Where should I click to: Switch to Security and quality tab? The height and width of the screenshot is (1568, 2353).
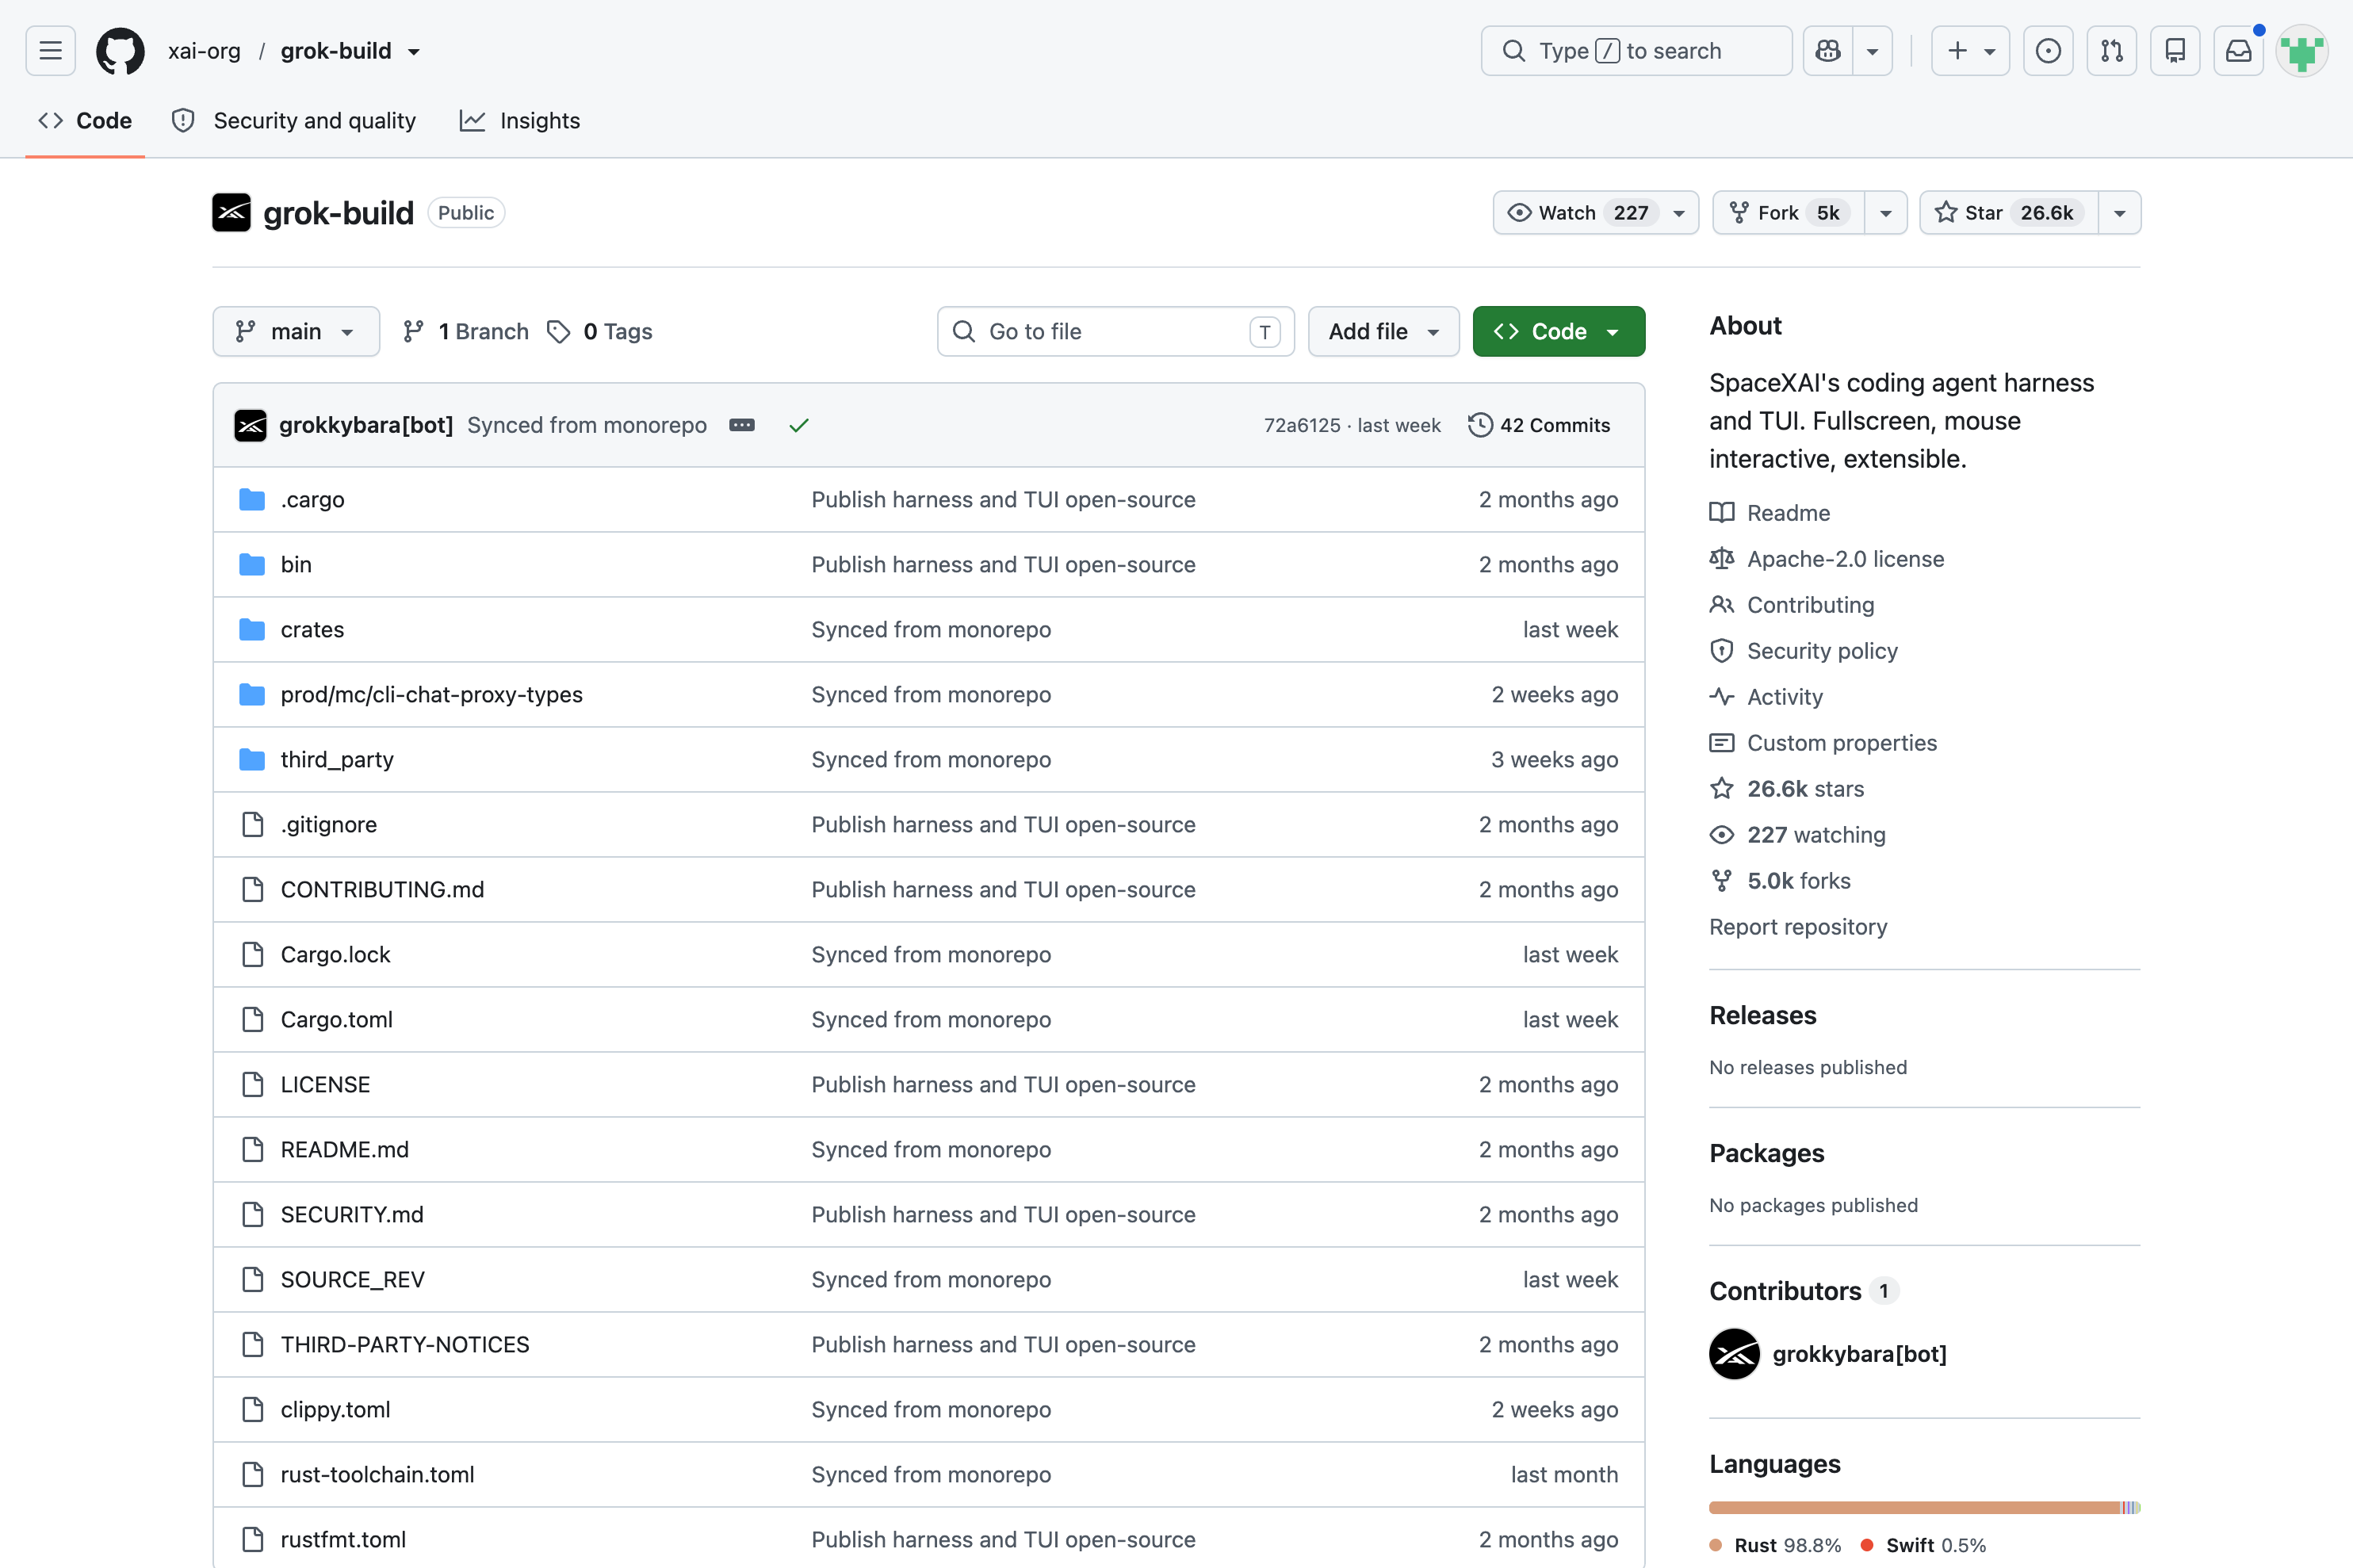294,121
